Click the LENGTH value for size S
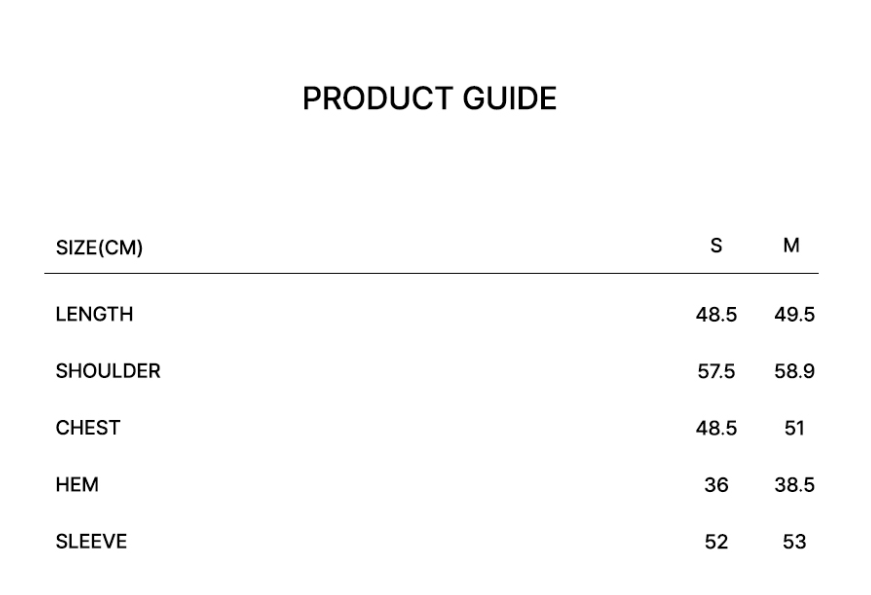The width and height of the screenshot is (871, 595). click(x=716, y=315)
